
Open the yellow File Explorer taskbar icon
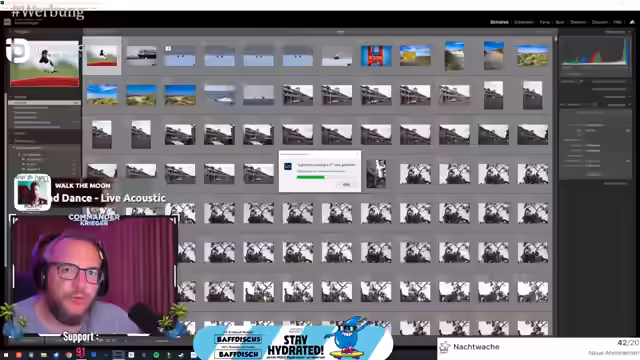(44, 355)
